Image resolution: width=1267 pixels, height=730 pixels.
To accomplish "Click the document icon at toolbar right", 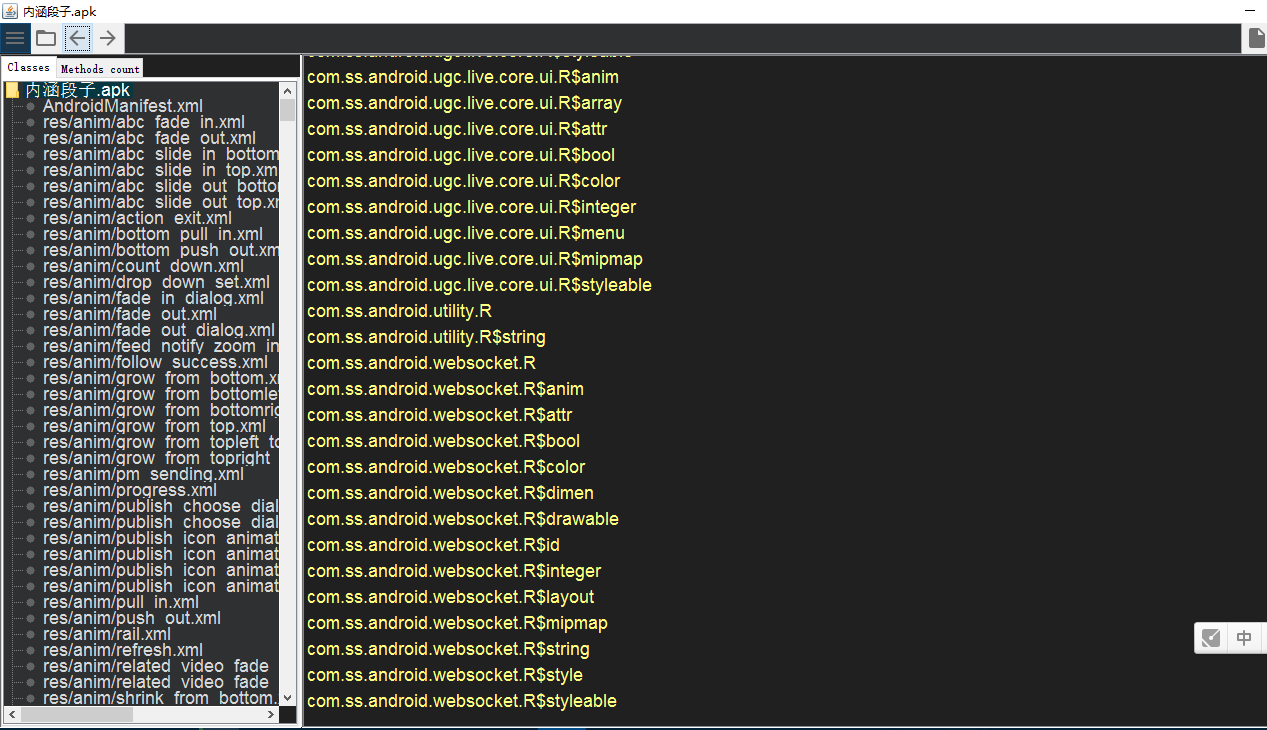I will 1256,39.
